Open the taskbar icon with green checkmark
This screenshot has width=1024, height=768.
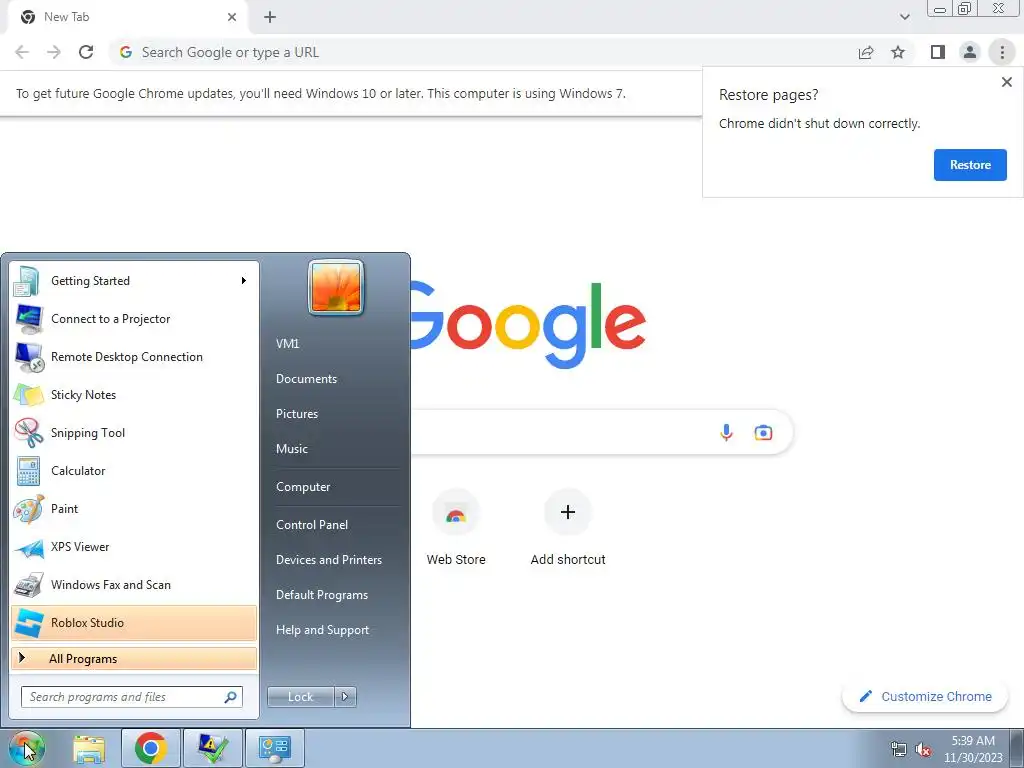(x=212, y=748)
